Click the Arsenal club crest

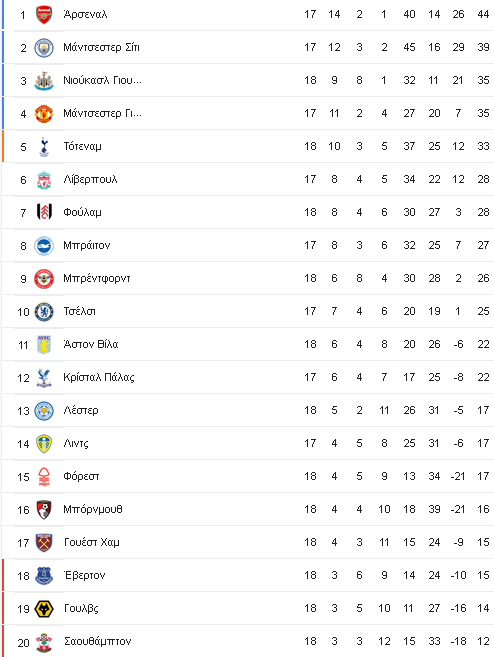[x=44, y=15]
